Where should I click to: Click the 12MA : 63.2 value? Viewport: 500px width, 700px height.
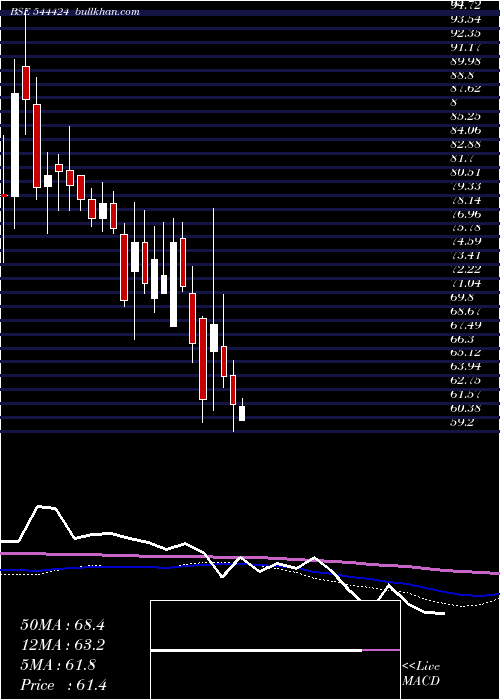pos(62,645)
